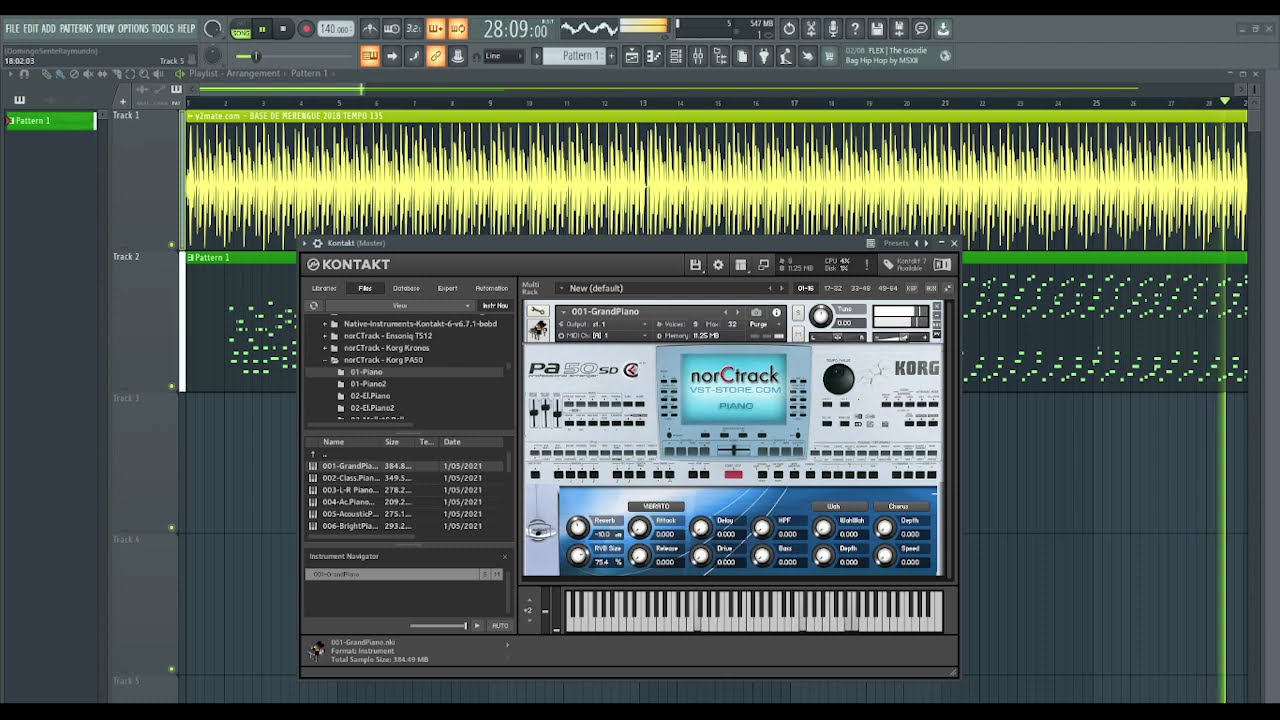Click the shopping cart icon in FL toolbar
Screen dimensions: 1280x720
(x=828, y=56)
